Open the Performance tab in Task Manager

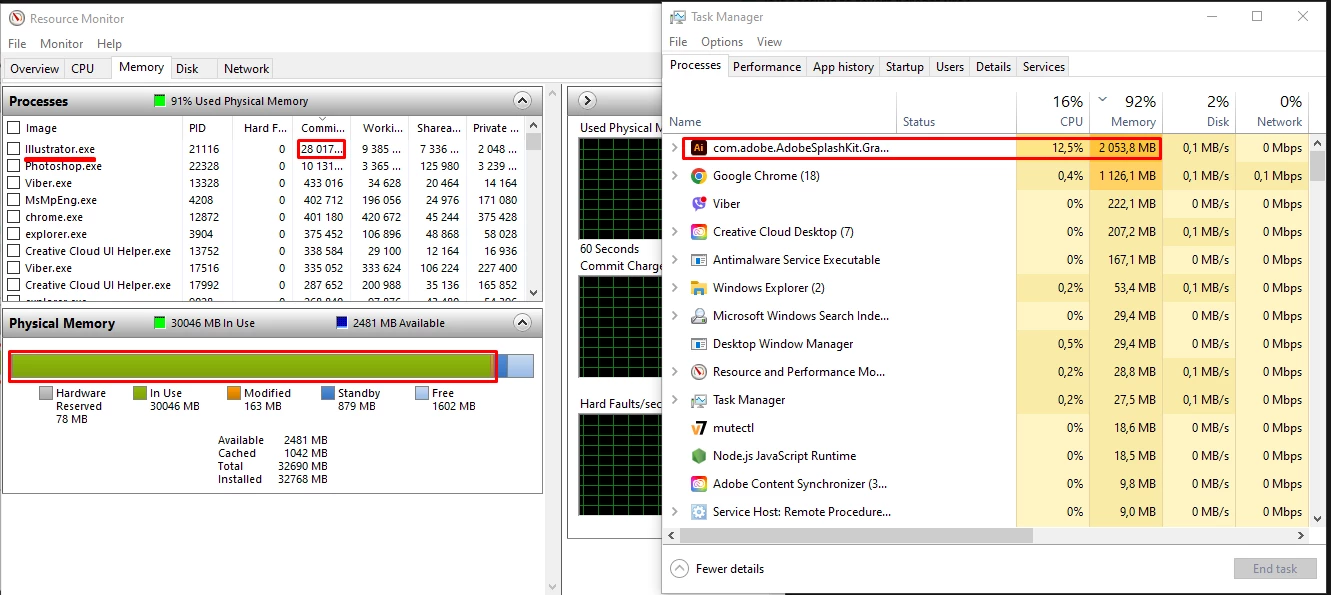767,67
